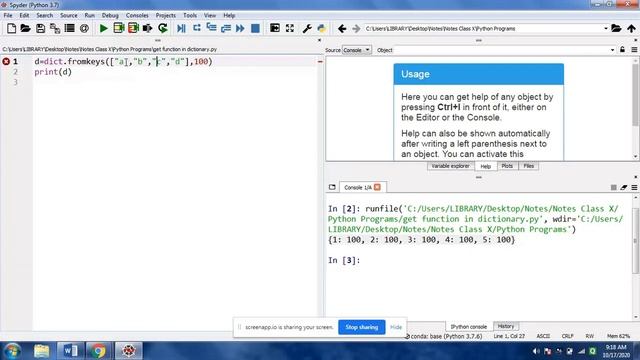Open the Source Console dropdown

click(356, 50)
